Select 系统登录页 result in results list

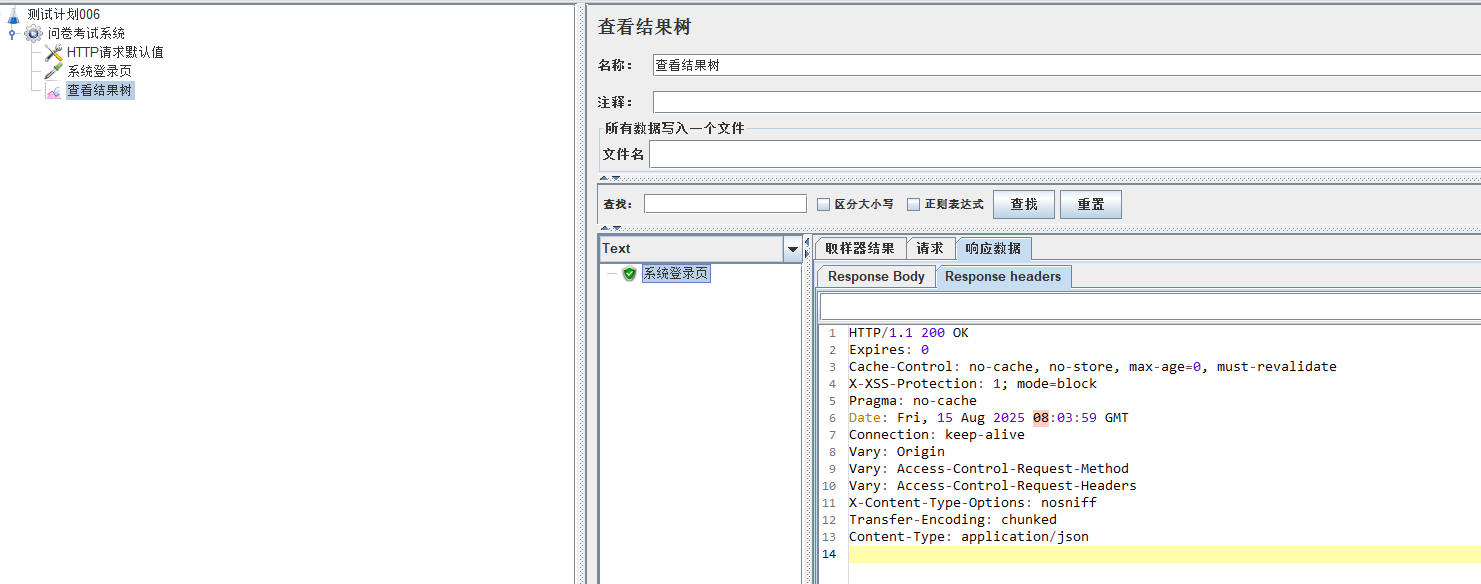(x=676, y=273)
